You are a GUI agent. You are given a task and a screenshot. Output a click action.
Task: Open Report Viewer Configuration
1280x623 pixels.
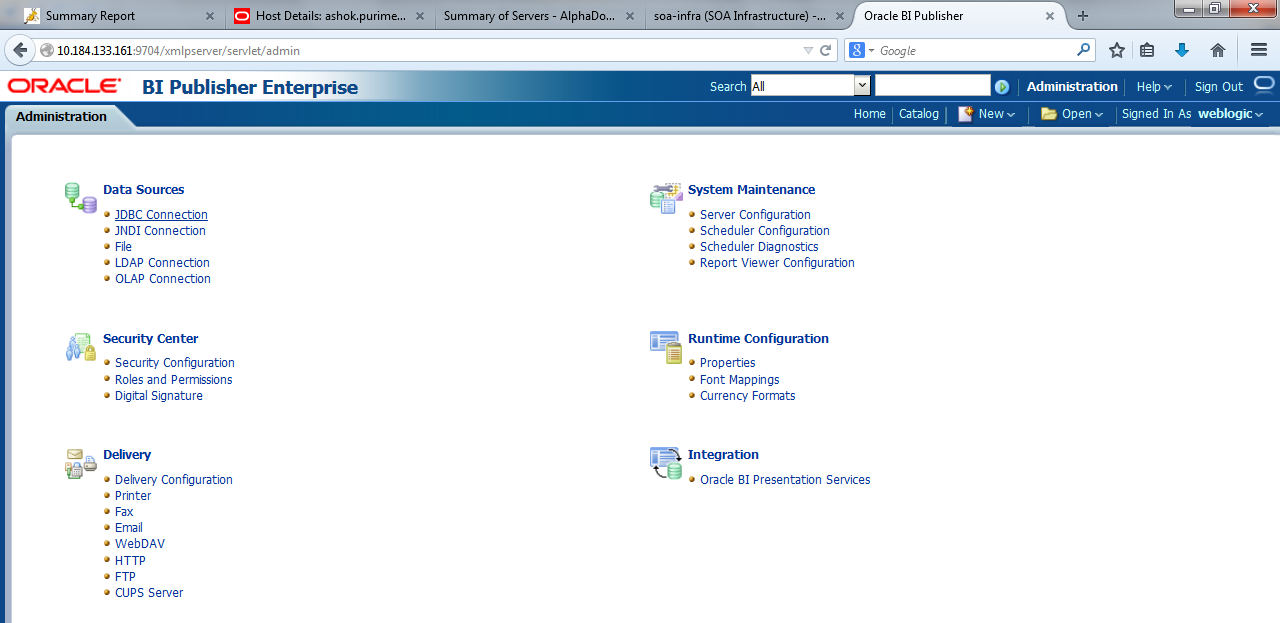click(777, 263)
